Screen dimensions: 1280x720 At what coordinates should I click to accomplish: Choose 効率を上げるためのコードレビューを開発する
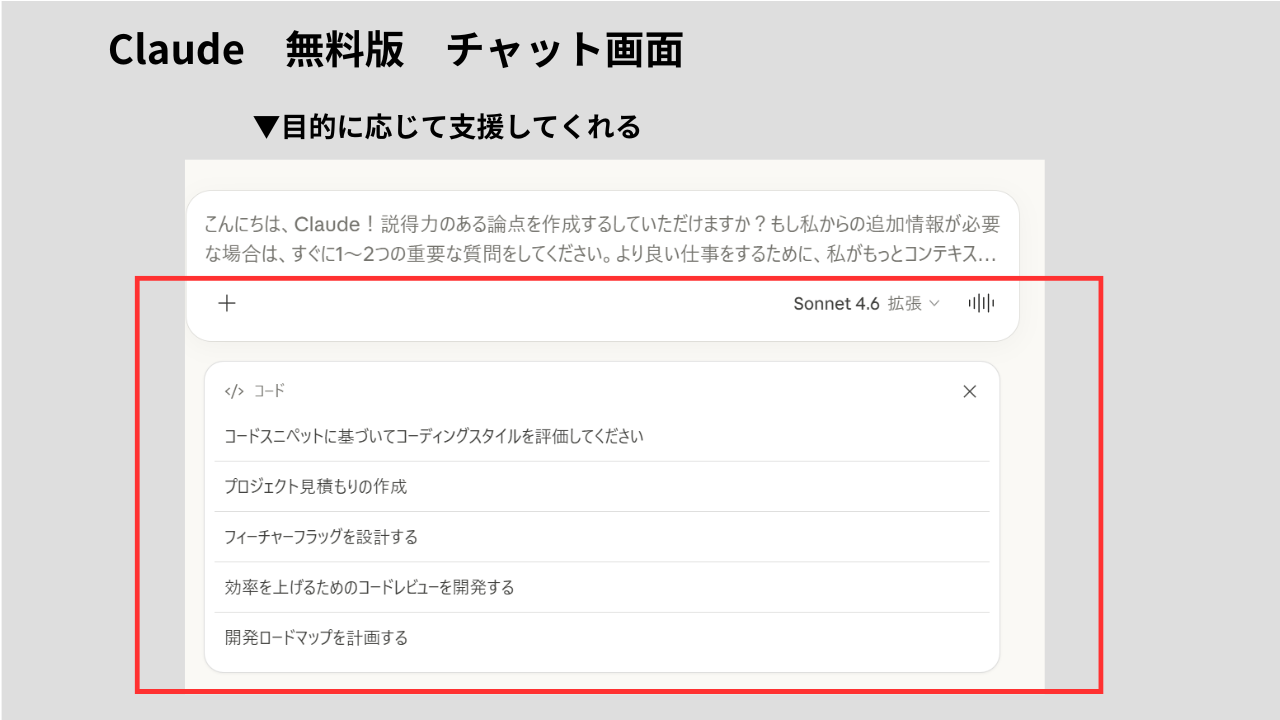coord(369,587)
